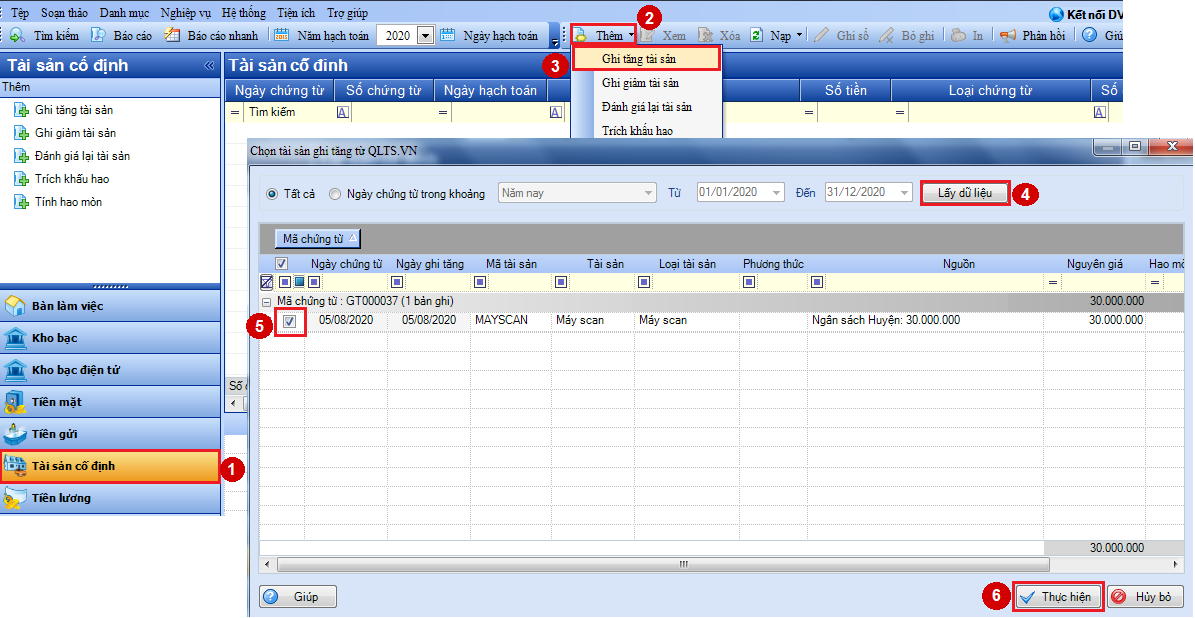
Task: Go to Bàn làm việc module
Action: (x=111, y=306)
